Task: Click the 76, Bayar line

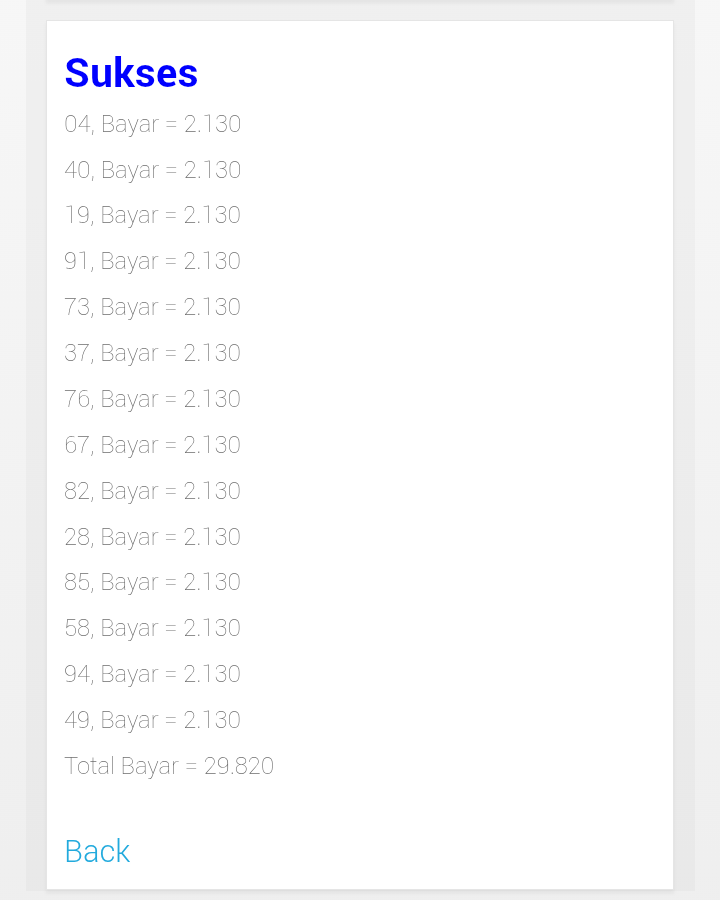Action: (152, 399)
